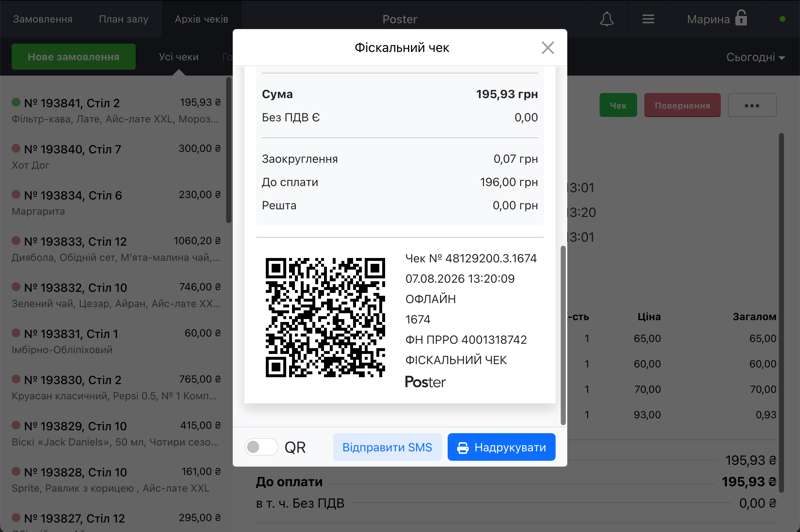Select order № 193827, Стіл 12
The width and height of the screenshot is (800, 532).
pos(116,519)
